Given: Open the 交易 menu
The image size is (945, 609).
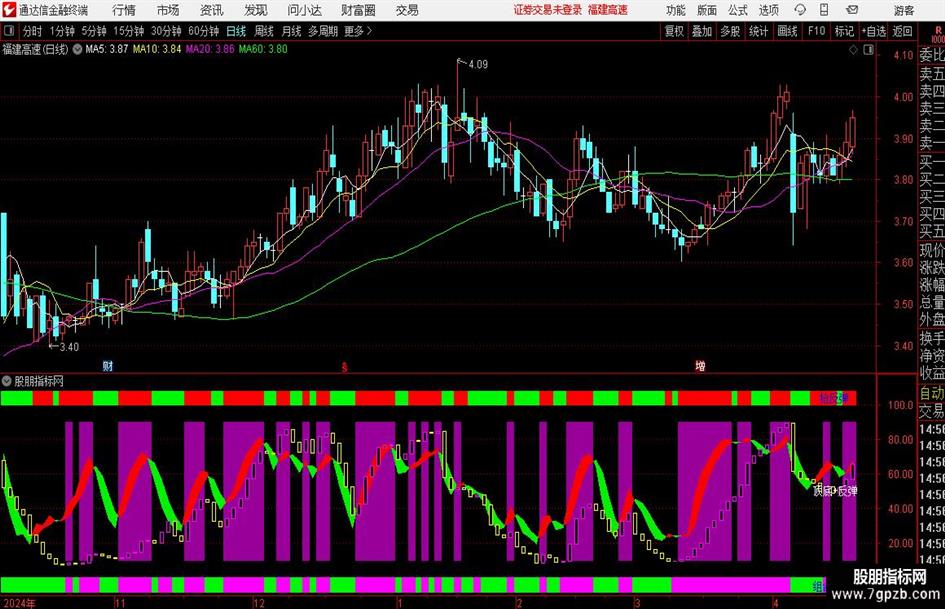Looking at the screenshot, I should point(407,10).
